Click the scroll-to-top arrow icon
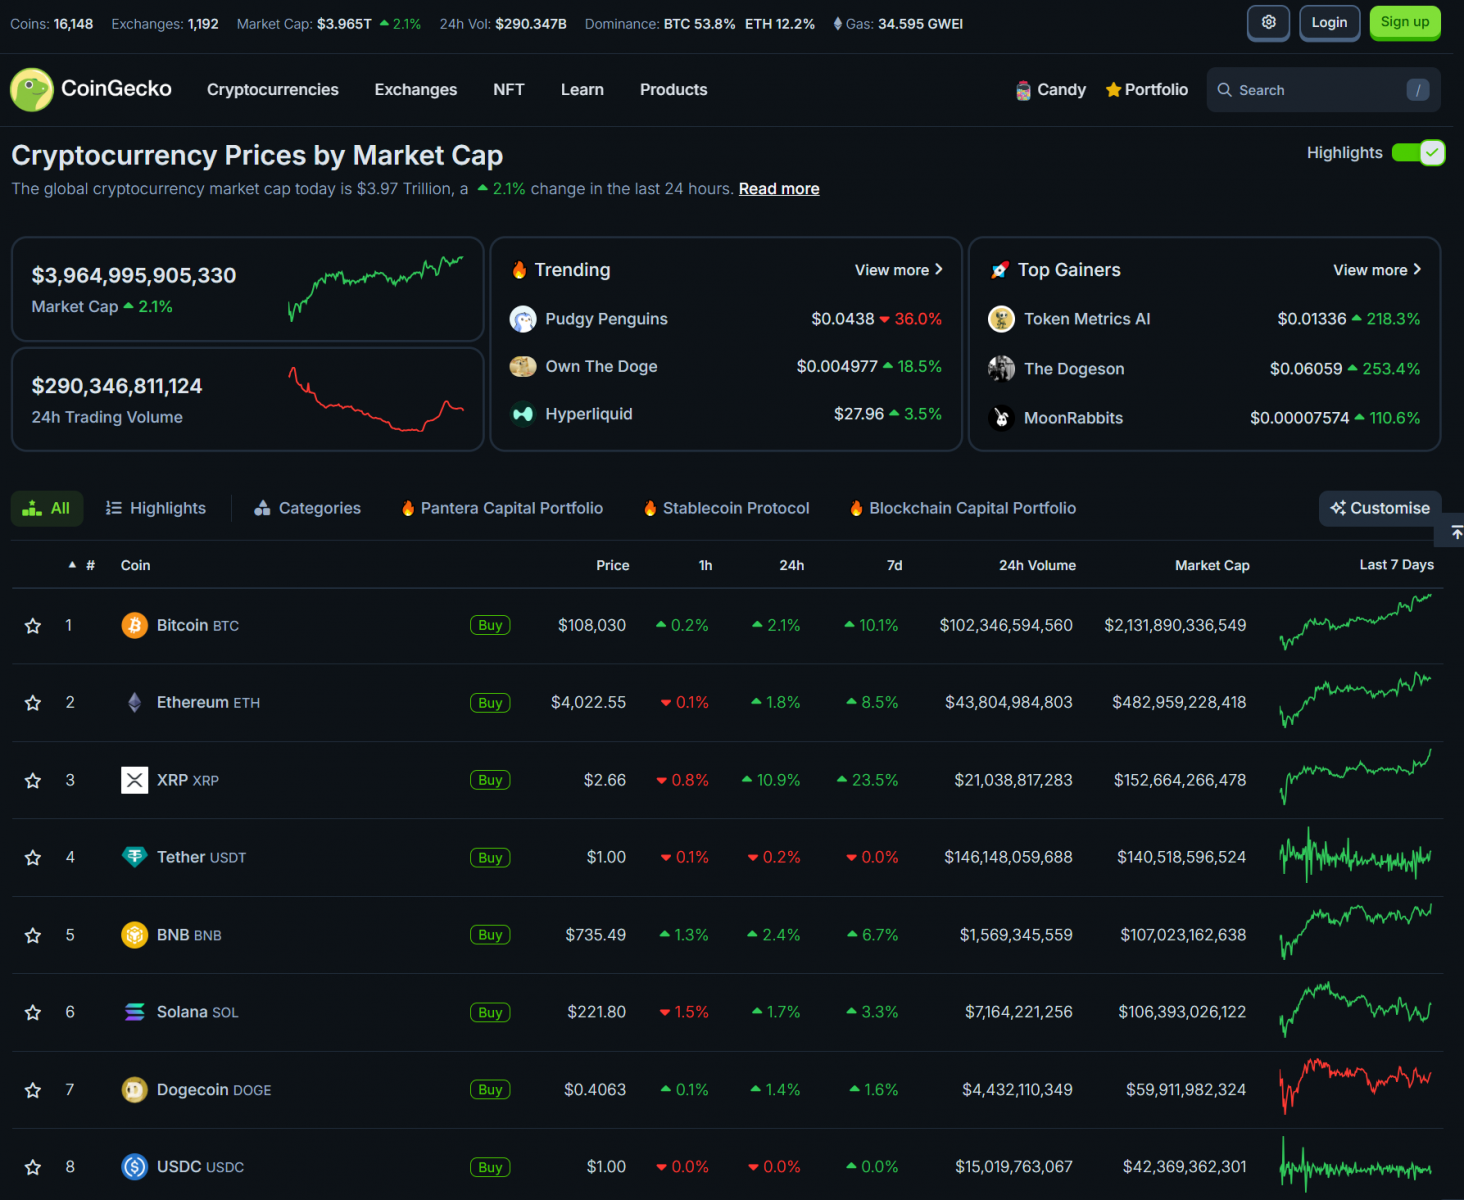The height and width of the screenshot is (1200, 1464). tap(1456, 533)
